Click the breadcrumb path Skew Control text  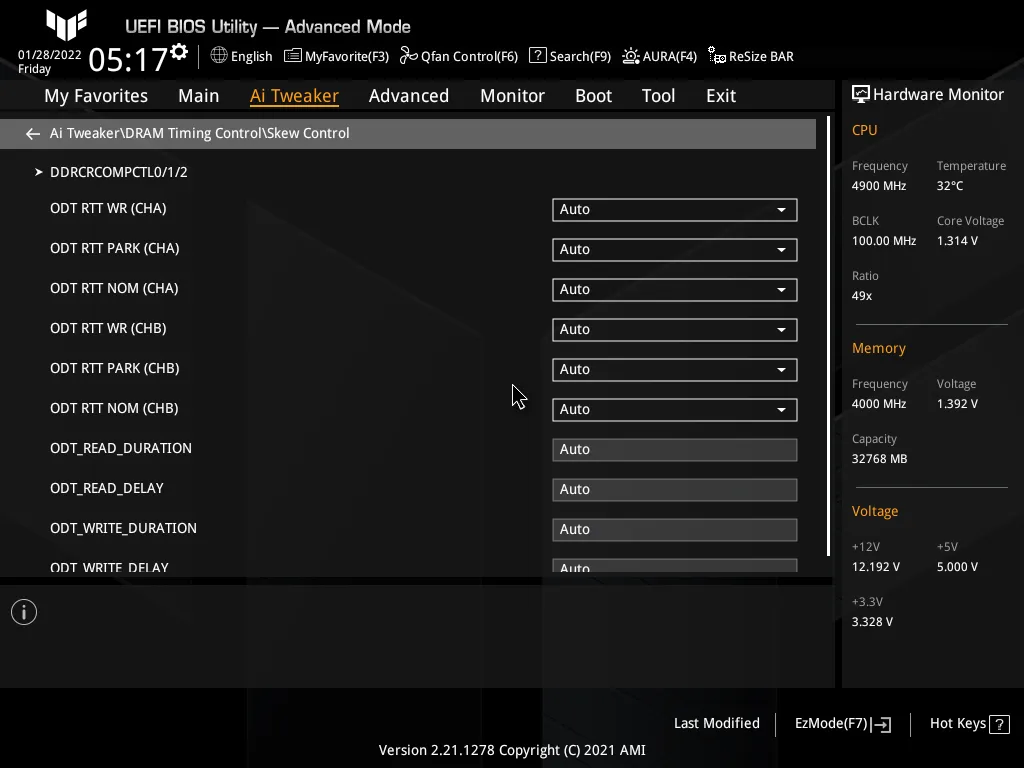pos(308,133)
